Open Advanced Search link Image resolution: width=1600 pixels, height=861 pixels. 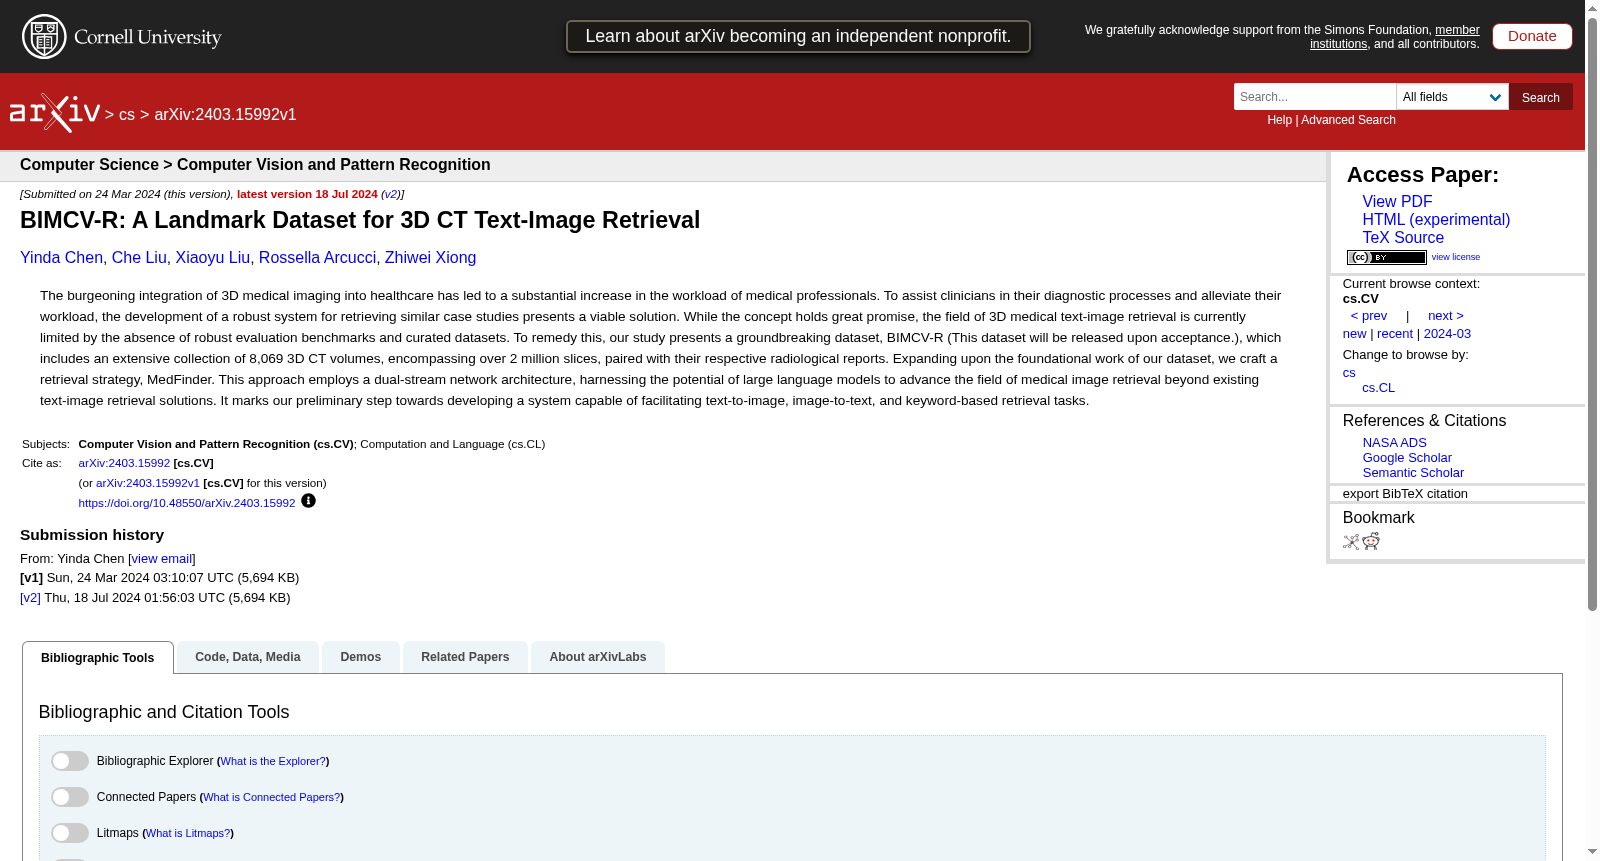(x=1348, y=120)
